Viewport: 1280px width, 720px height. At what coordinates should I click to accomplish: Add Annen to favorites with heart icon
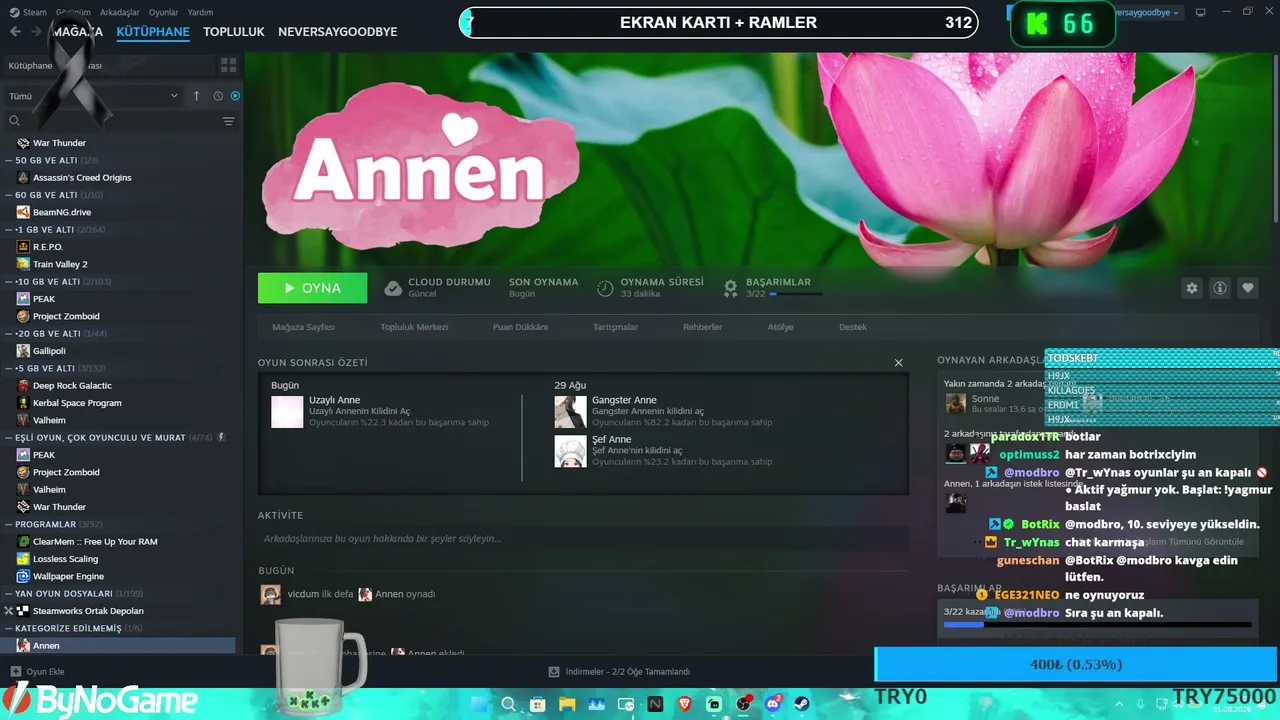[x=1248, y=288]
